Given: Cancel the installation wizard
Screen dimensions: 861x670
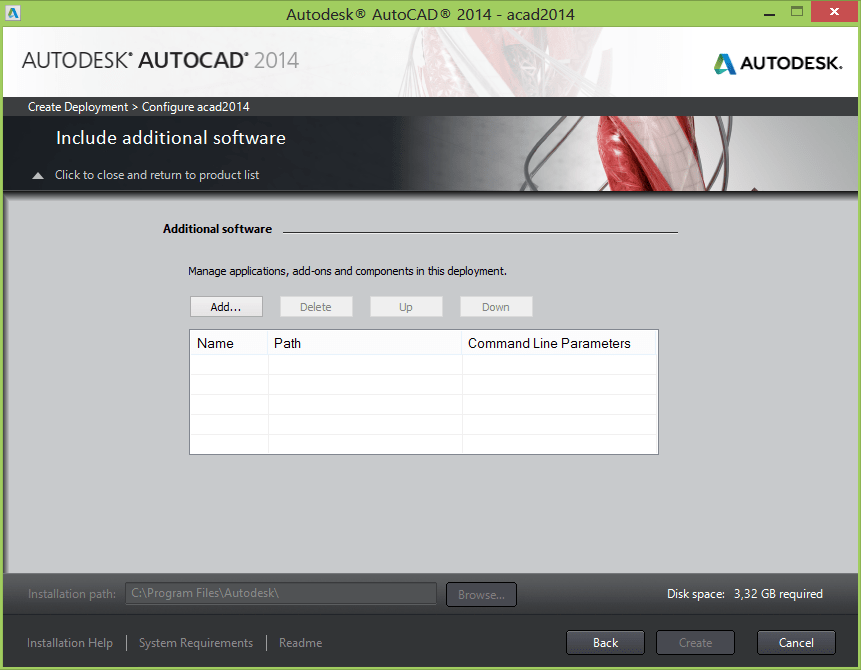Looking at the screenshot, I should tap(796, 643).
